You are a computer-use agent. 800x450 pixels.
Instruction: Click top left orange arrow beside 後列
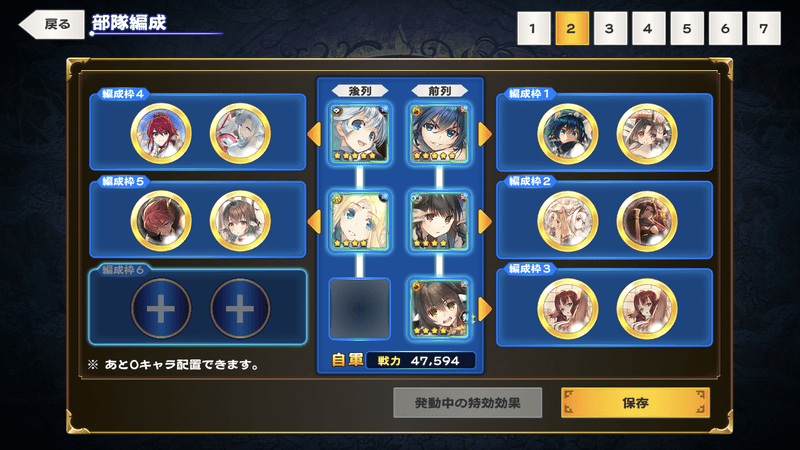click(x=314, y=134)
